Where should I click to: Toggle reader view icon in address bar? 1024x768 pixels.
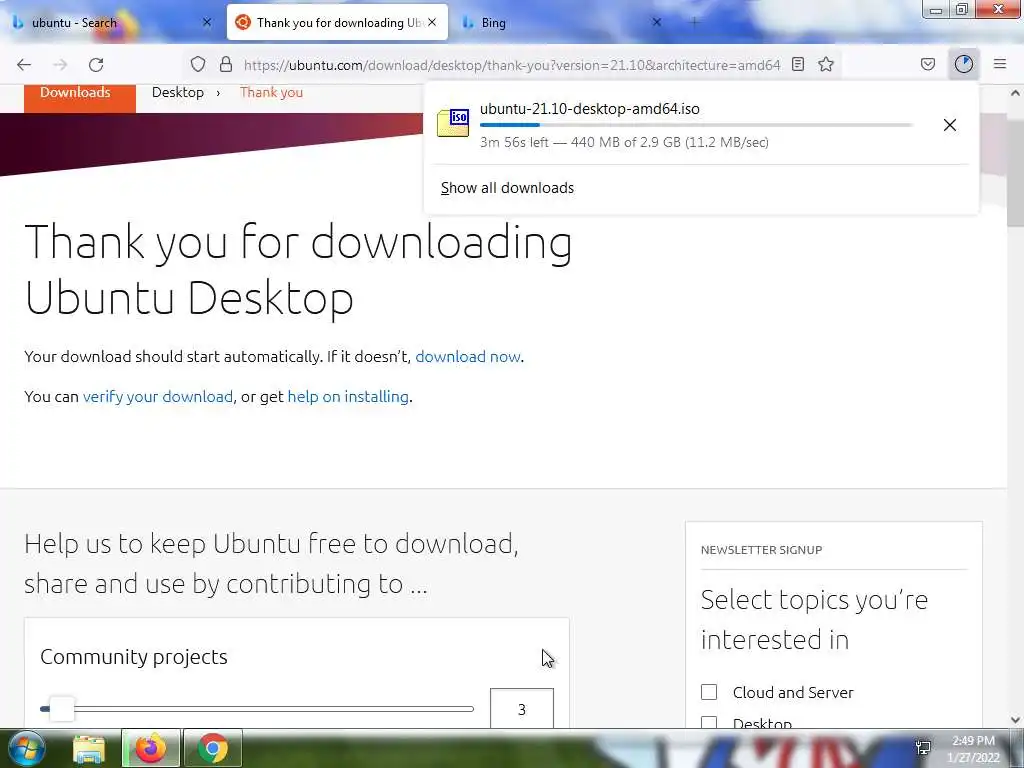tap(797, 64)
